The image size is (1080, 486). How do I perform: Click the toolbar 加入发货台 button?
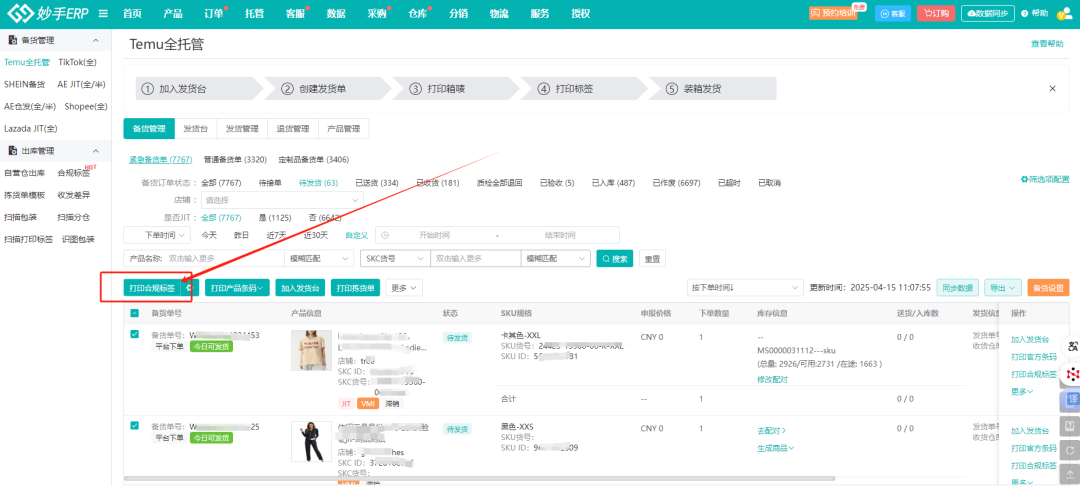tap(300, 288)
